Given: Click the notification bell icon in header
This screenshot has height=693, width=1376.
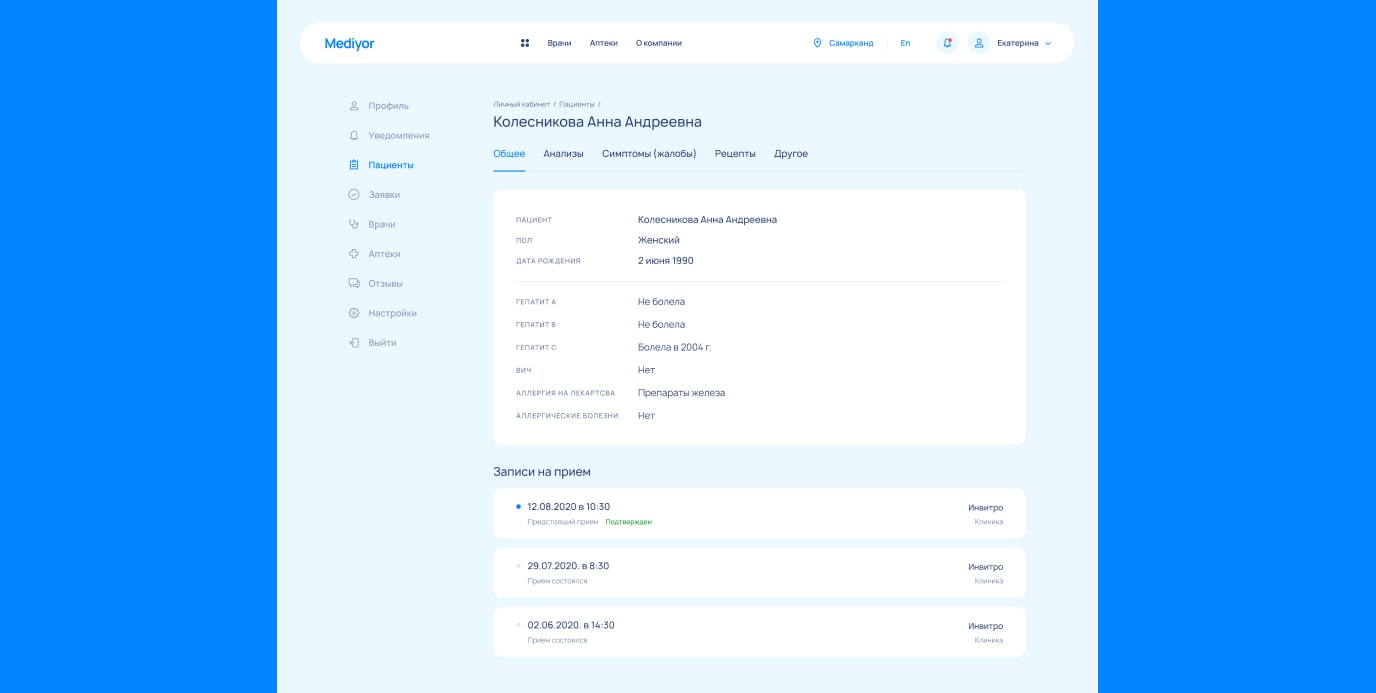Looking at the screenshot, I should click(946, 43).
